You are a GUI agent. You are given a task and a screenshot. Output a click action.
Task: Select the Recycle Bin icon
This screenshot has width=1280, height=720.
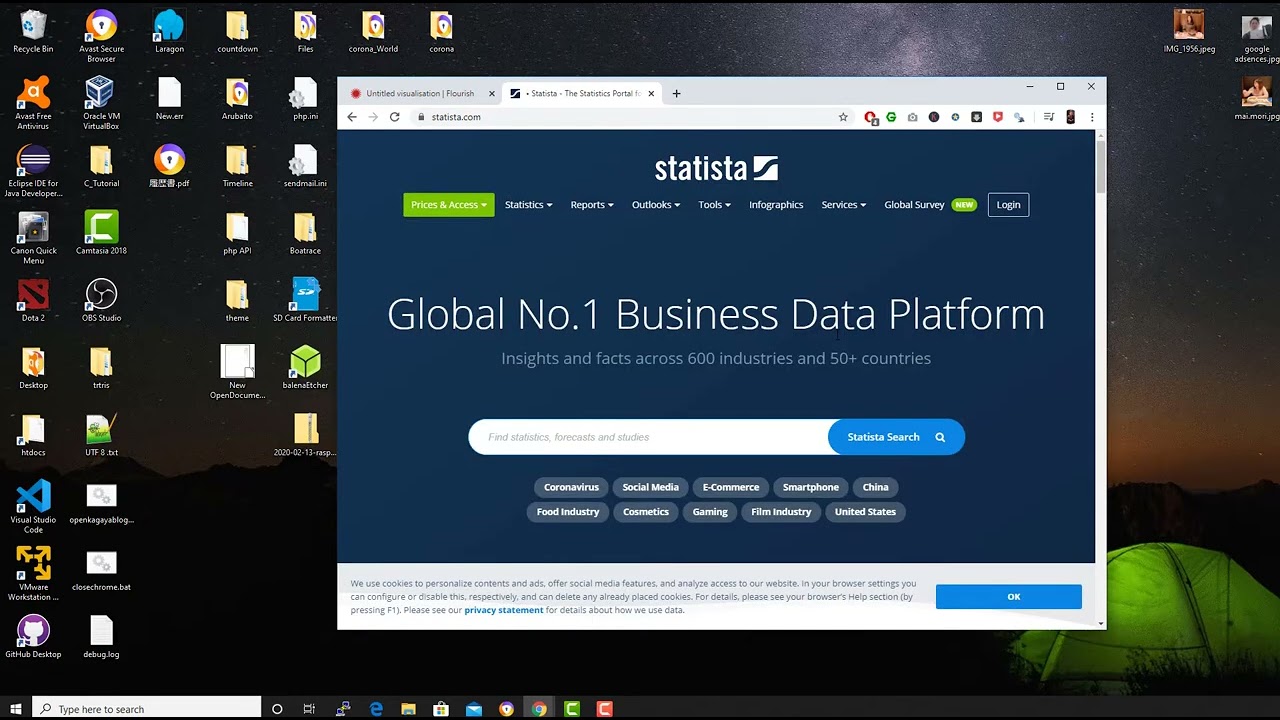pos(33,32)
